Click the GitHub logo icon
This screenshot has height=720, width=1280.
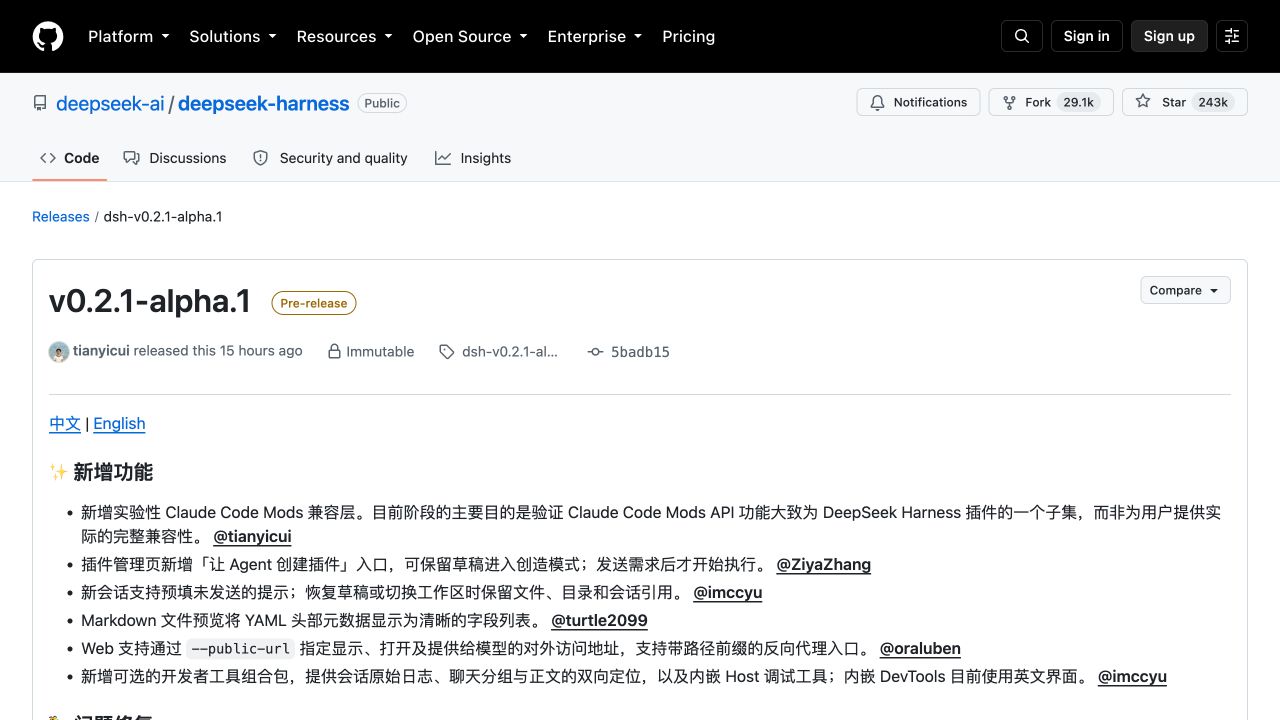click(x=48, y=36)
